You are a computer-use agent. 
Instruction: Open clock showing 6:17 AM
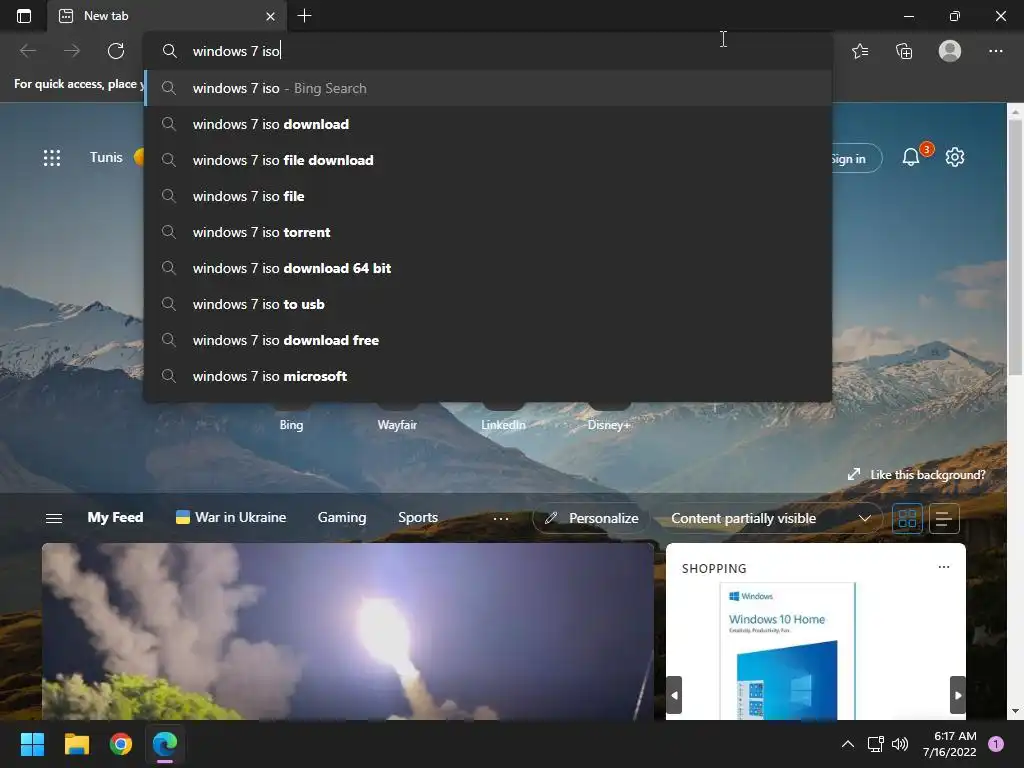pos(950,744)
